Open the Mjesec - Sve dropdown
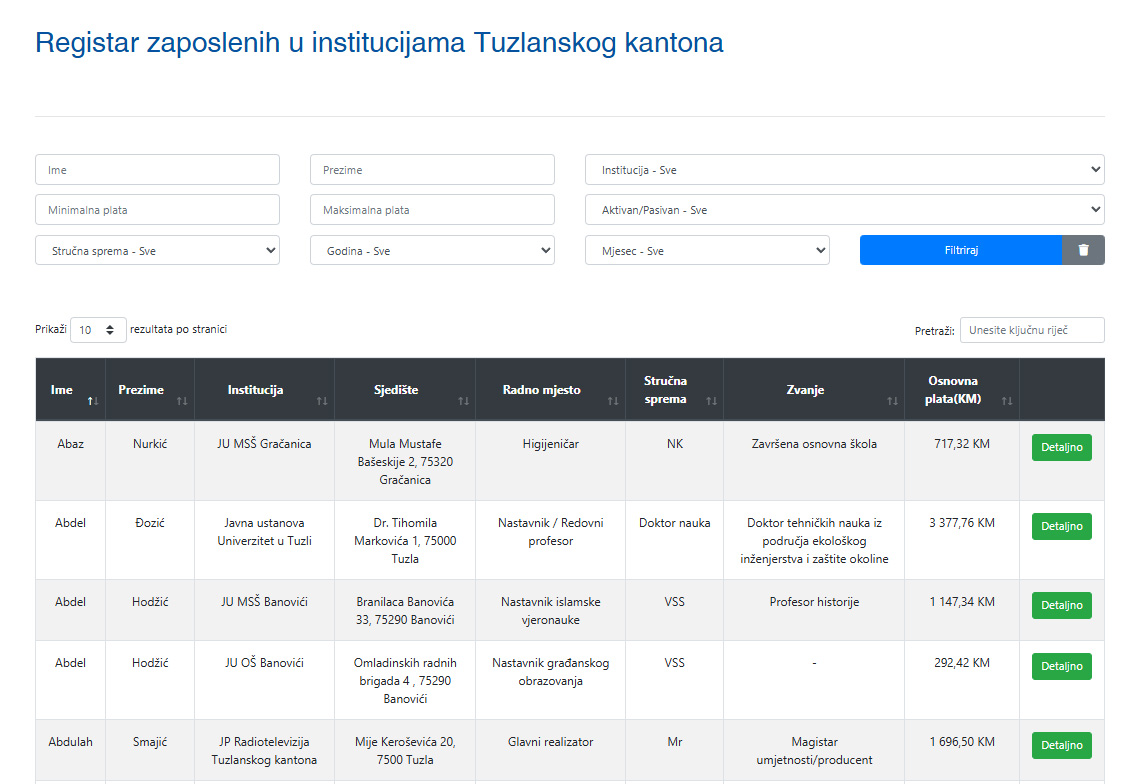The height and width of the screenshot is (784, 1128). tap(707, 250)
